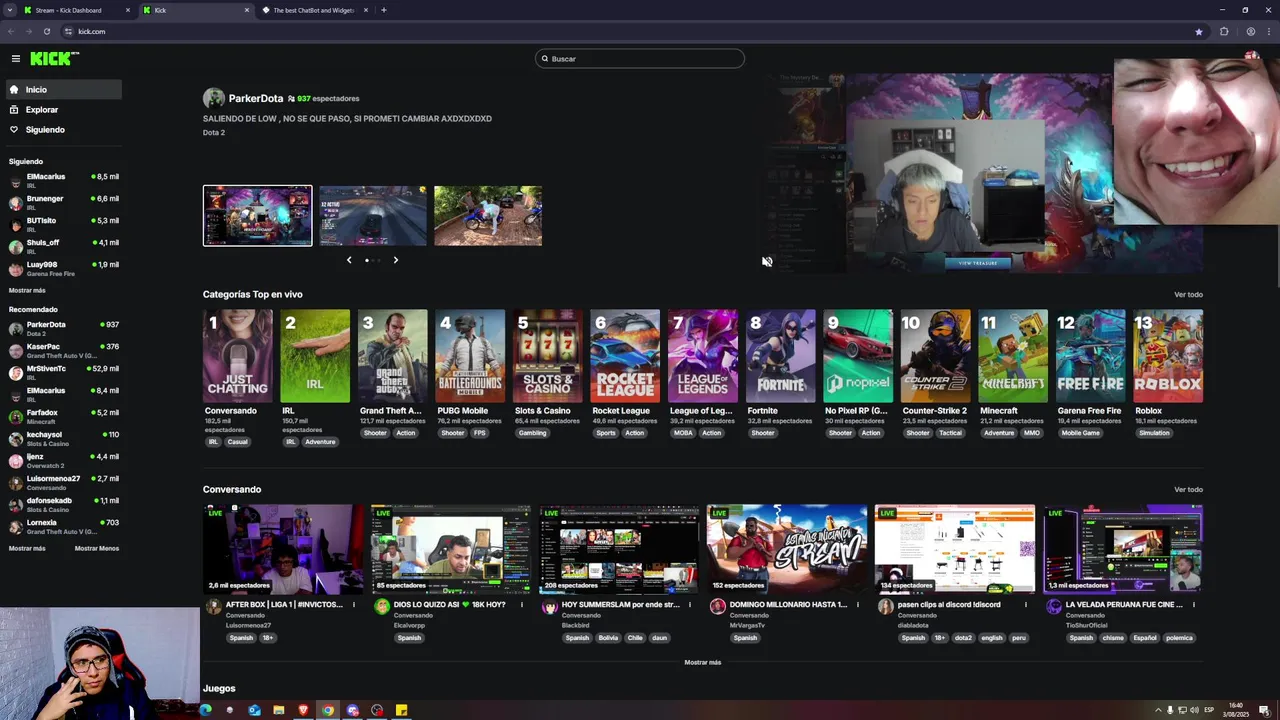Image resolution: width=1280 pixels, height=720 pixels.
Task: Switch to Stream - Kick Dashboard tab
Action: [76, 10]
